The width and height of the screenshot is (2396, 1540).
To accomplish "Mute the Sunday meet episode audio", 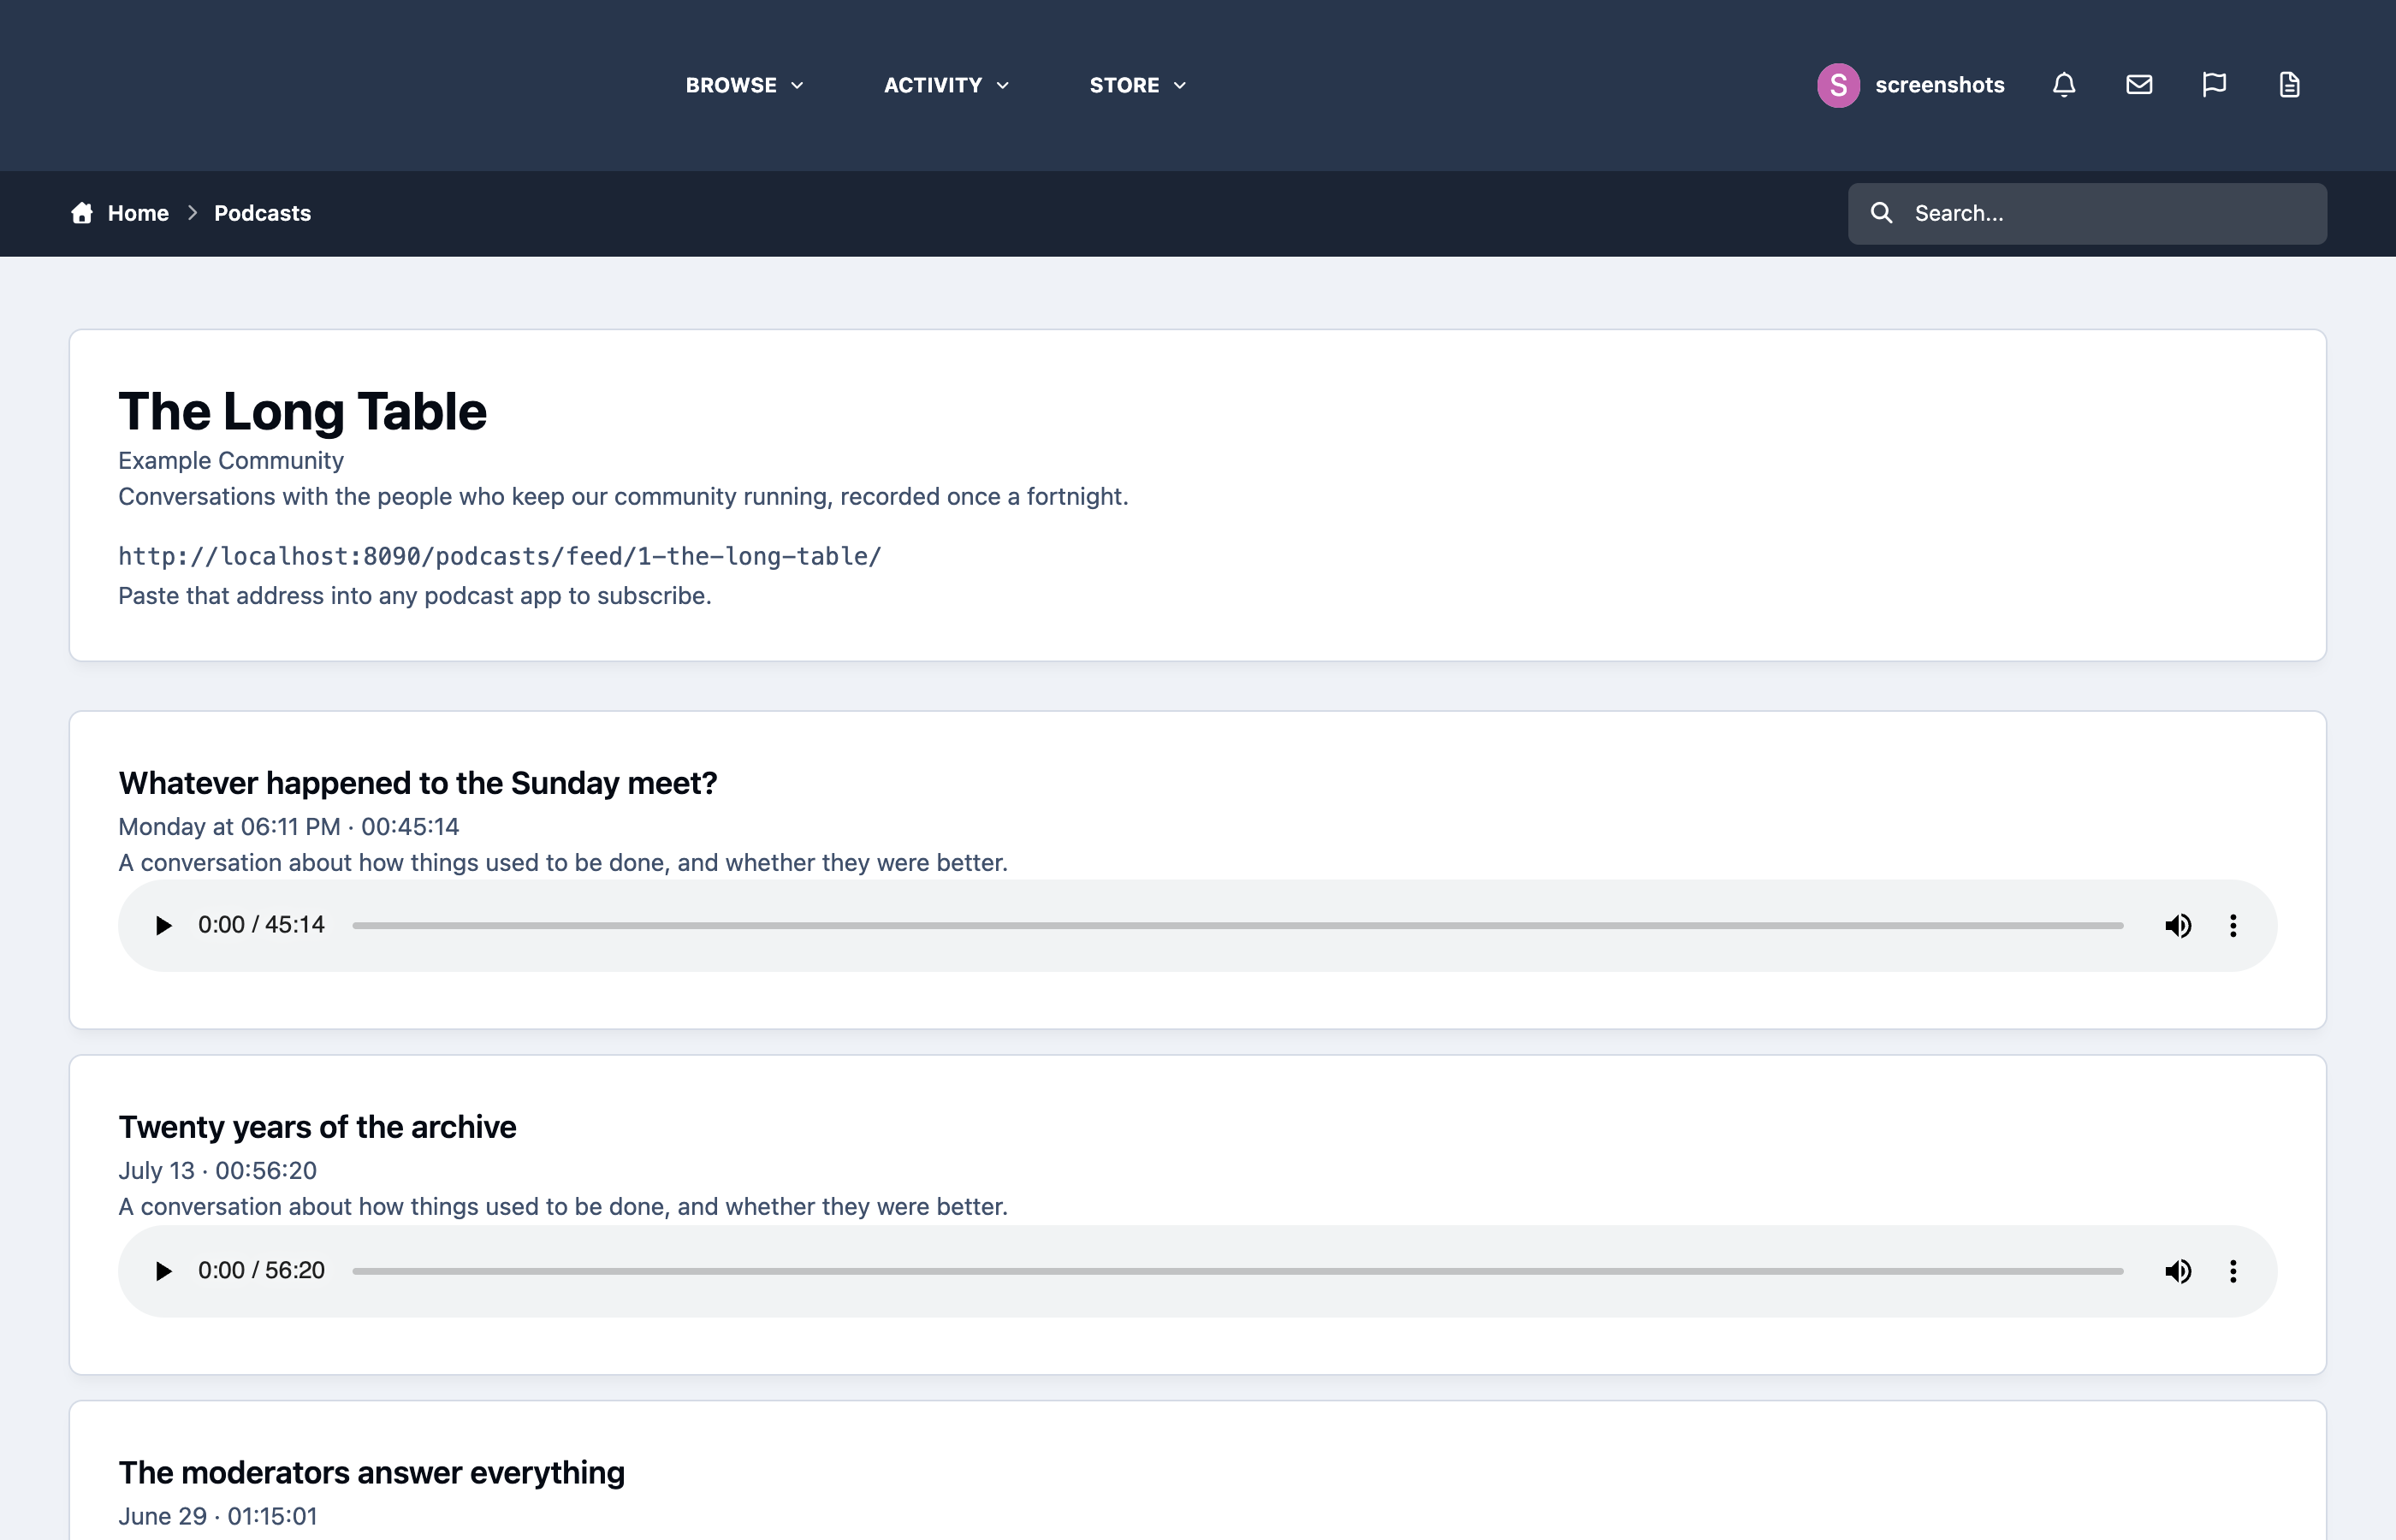I will 2178,925.
